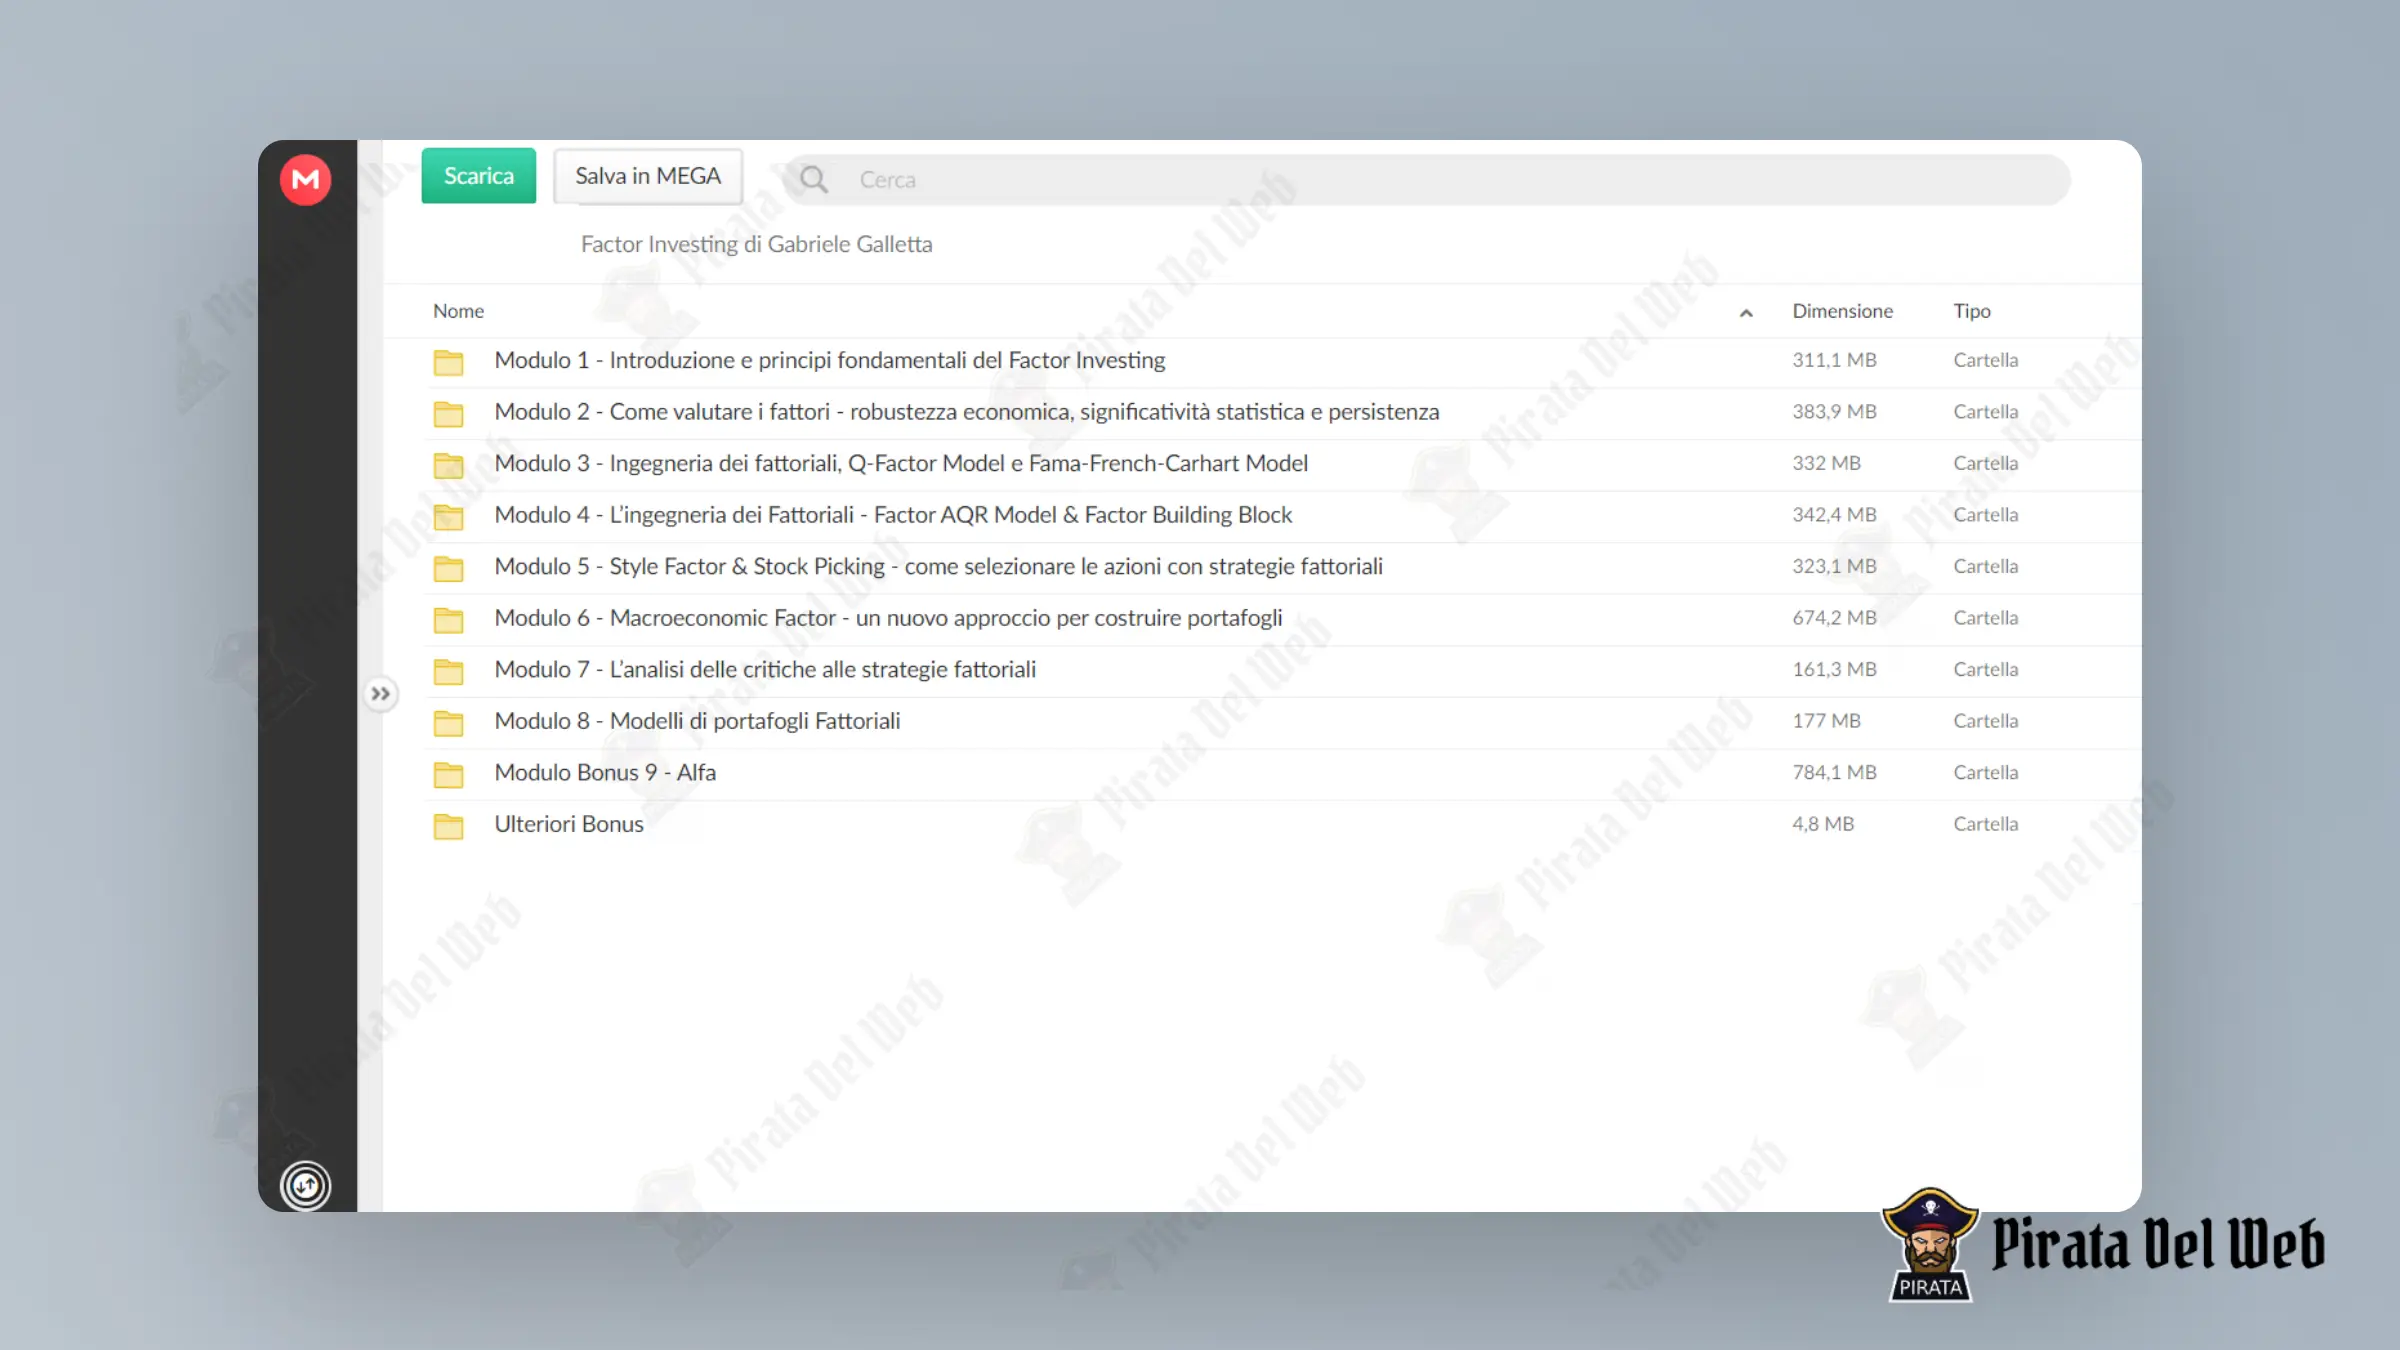The width and height of the screenshot is (2400, 1350).
Task: Sort by the Nome column header
Action: coord(458,311)
